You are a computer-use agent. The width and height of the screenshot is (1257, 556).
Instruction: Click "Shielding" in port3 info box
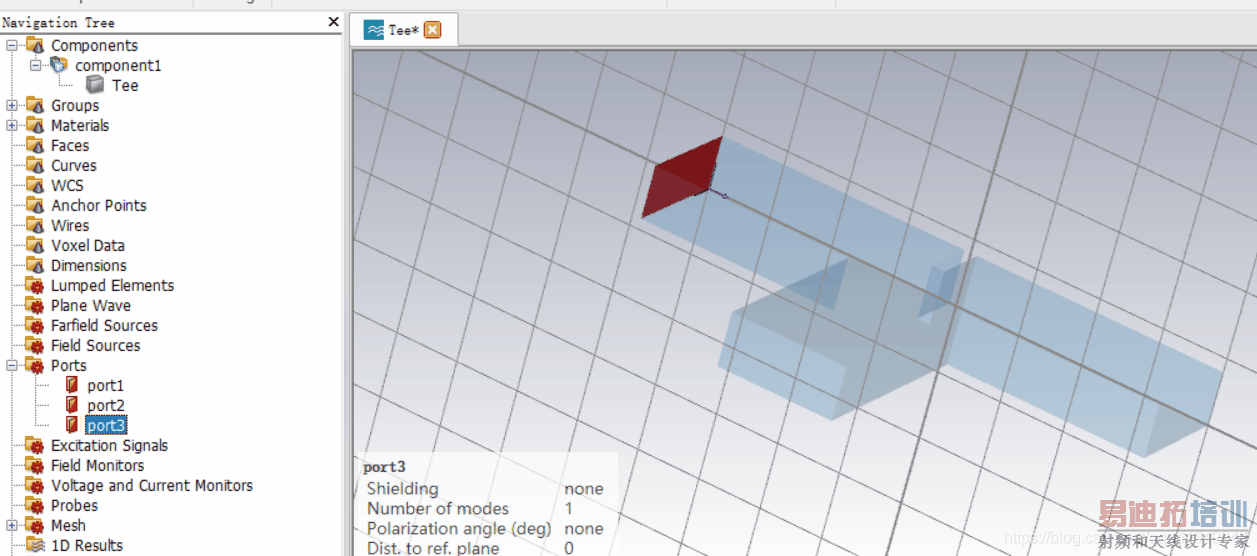tap(402, 489)
